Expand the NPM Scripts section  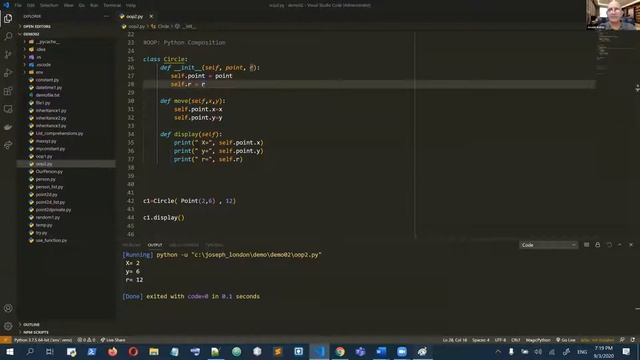(x=36, y=332)
